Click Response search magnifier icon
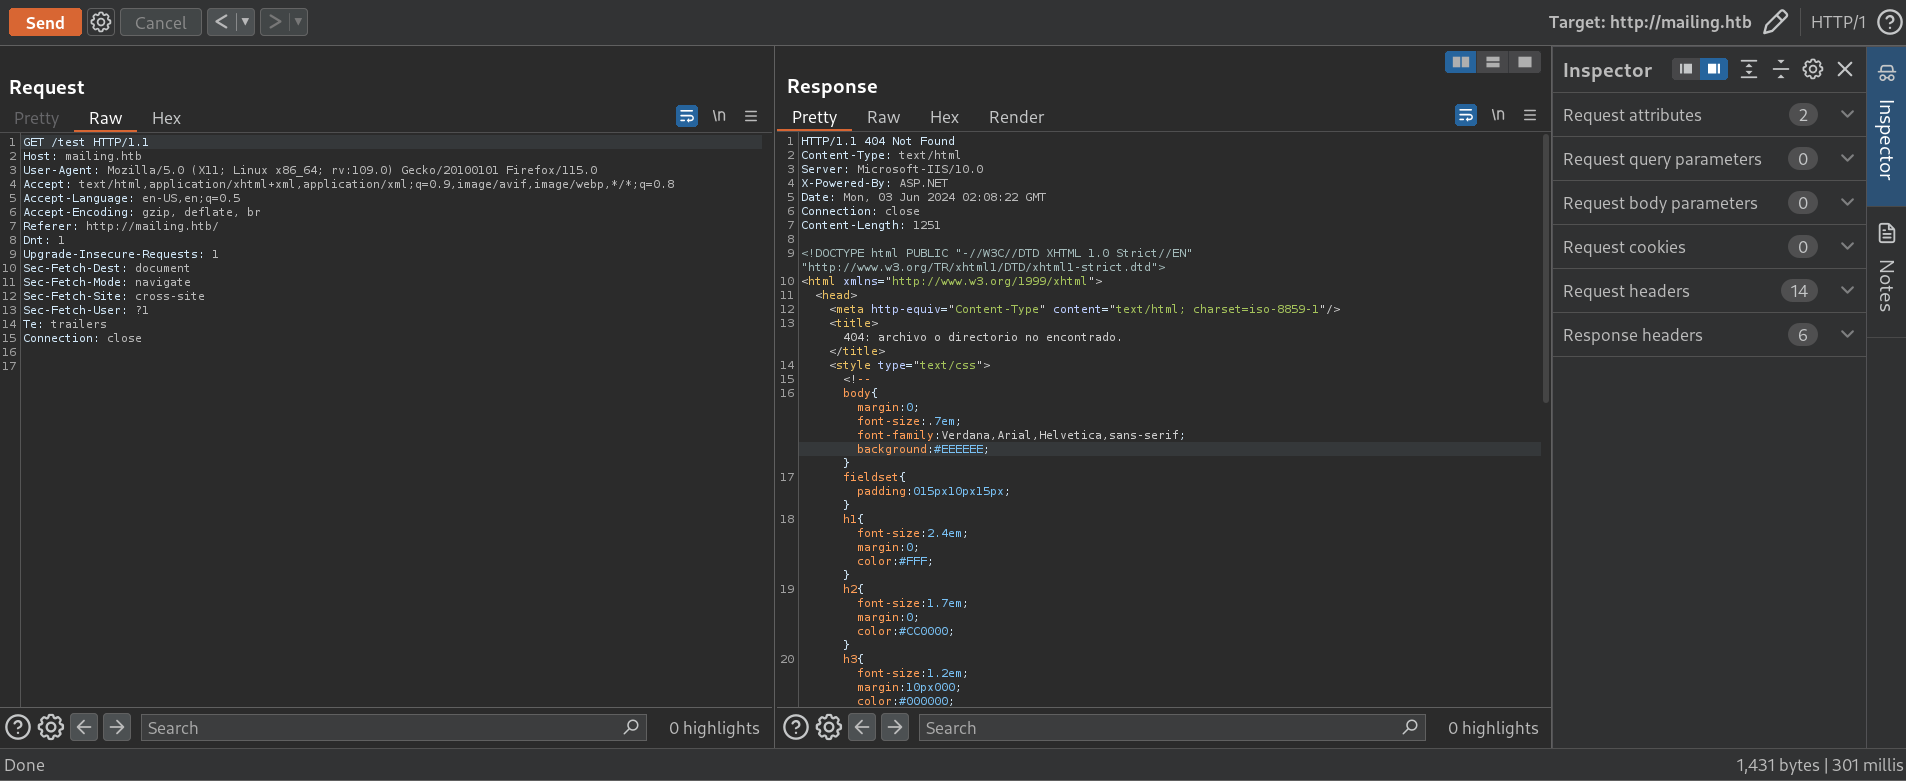 (1410, 727)
